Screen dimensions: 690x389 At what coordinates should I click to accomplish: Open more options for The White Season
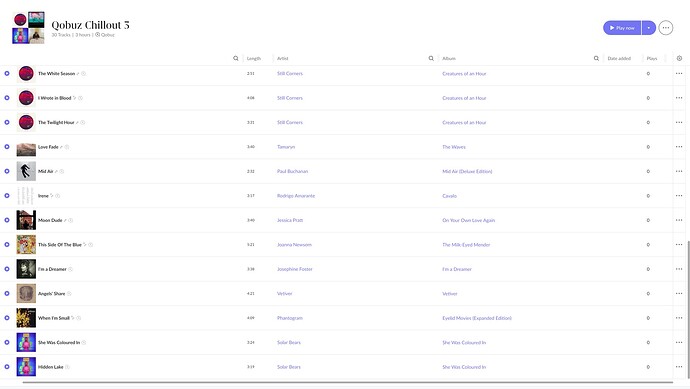pos(679,73)
